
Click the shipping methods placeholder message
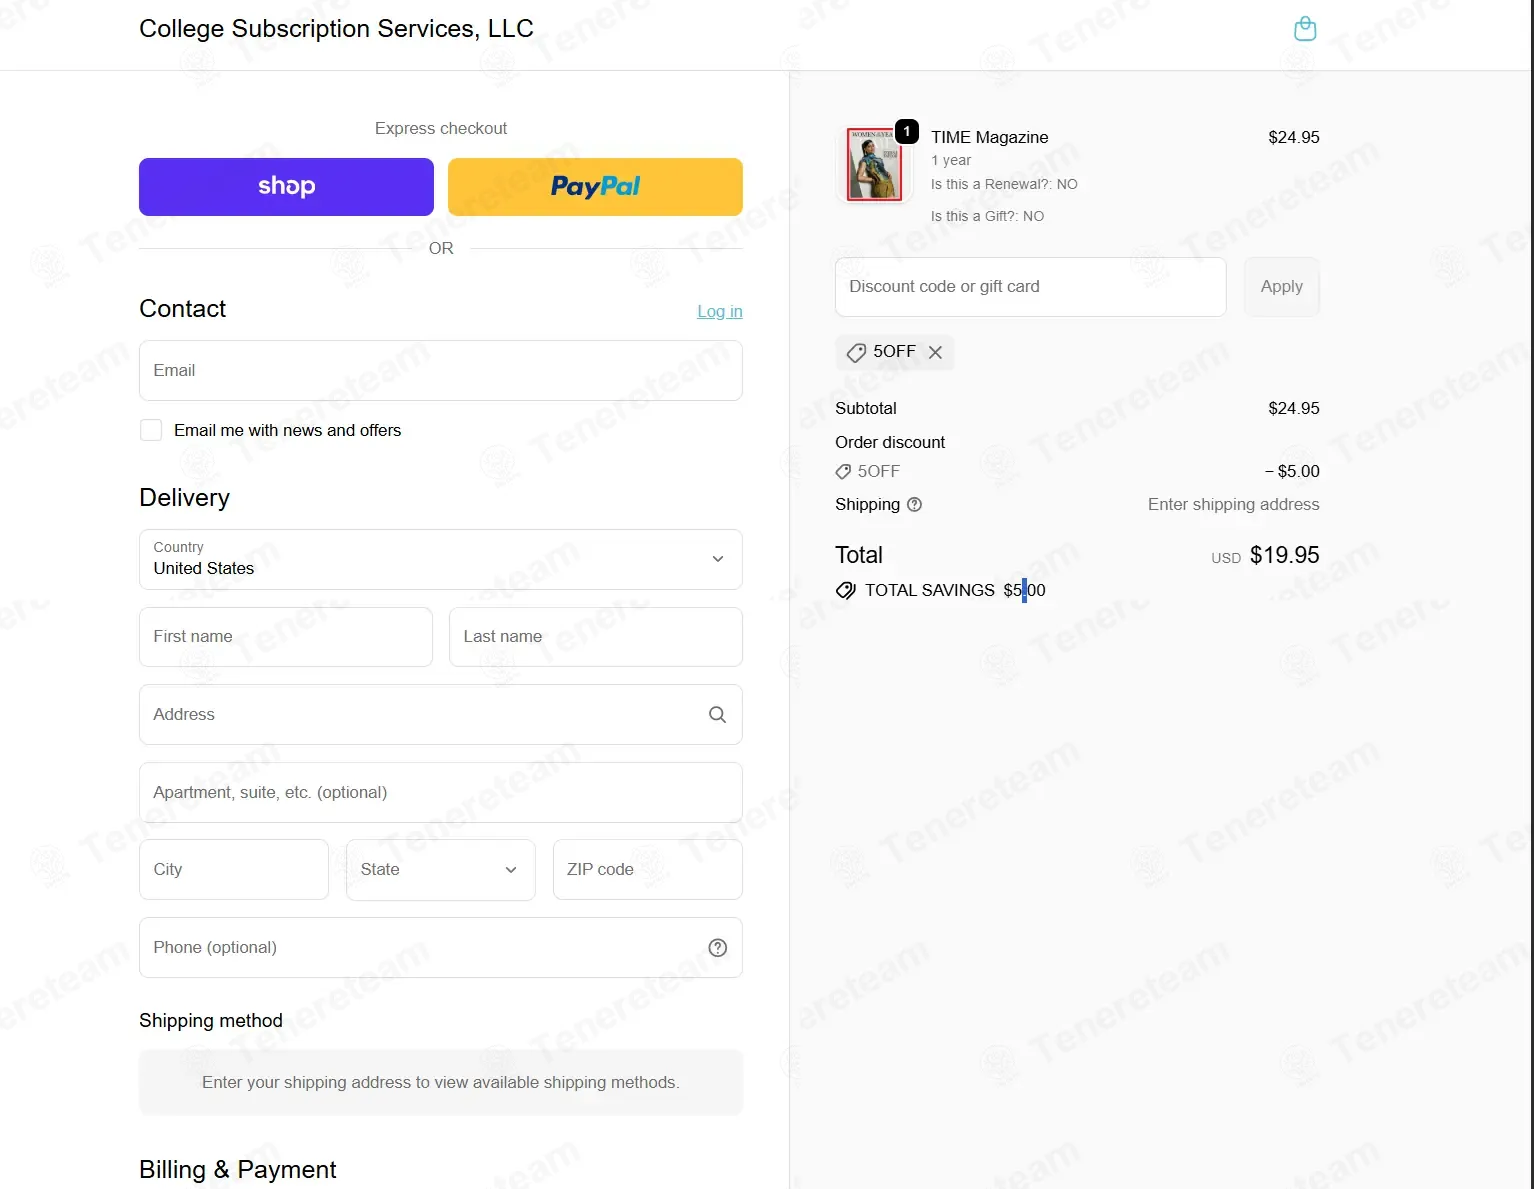(x=441, y=1082)
